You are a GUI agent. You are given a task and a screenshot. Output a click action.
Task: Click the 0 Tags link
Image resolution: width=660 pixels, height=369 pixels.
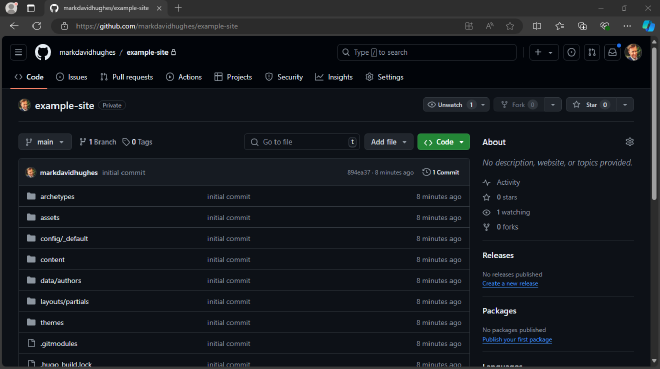[x=137, y=142]
